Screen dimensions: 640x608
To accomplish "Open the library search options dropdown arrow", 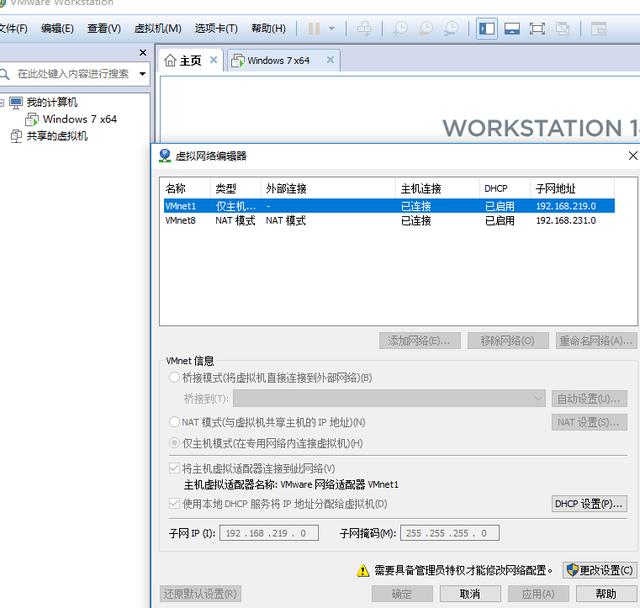I will click(x=142, y=74).
